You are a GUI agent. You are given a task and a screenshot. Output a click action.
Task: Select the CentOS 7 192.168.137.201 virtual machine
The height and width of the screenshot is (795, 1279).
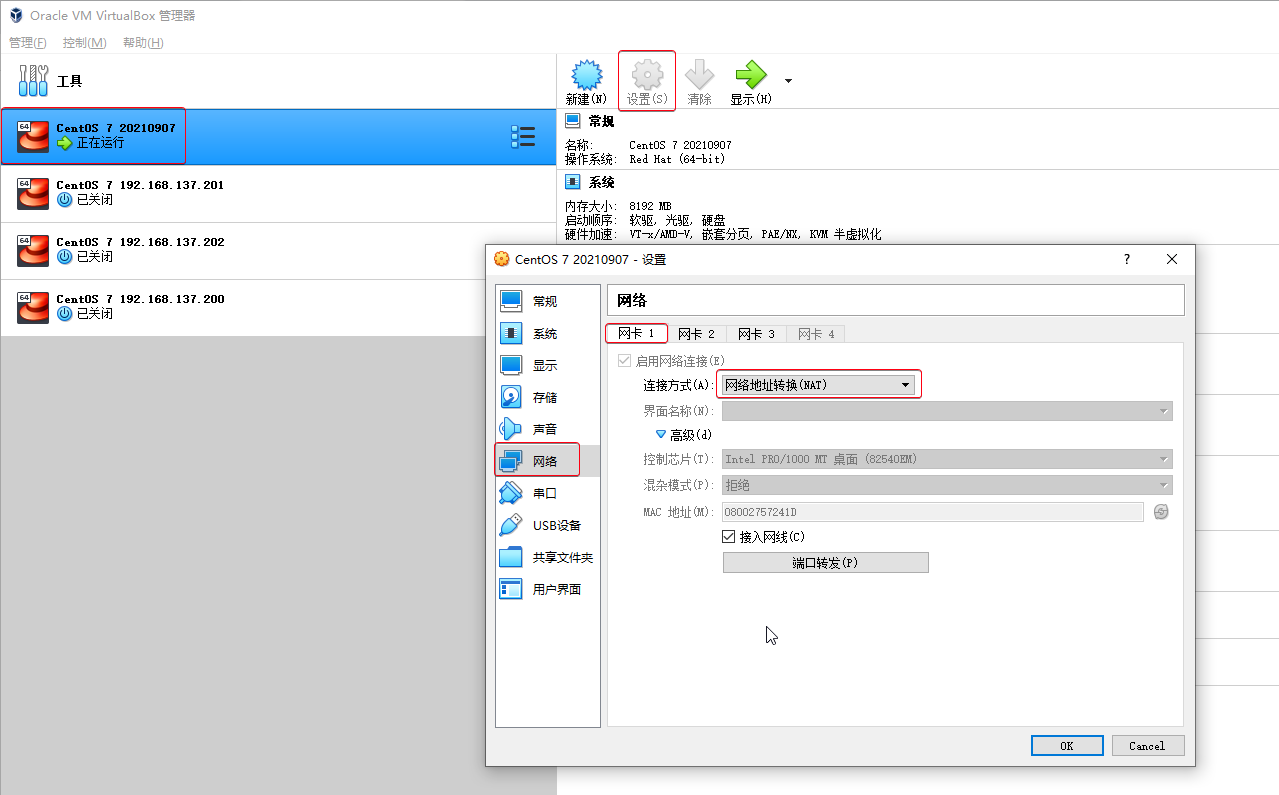(278, 194)
